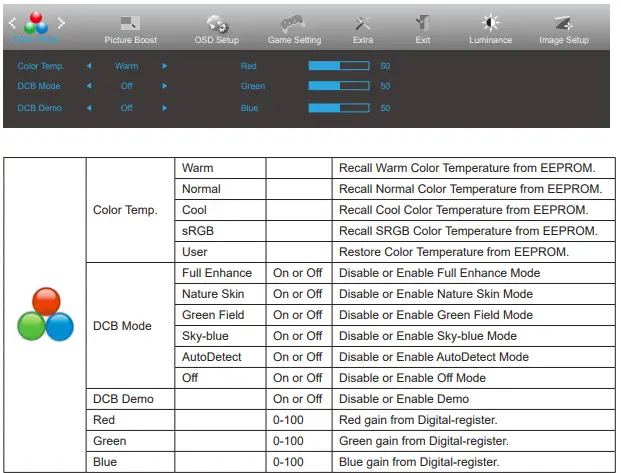
Task: Select the Color Setup RGB balls icon
Action: (36, 23)
